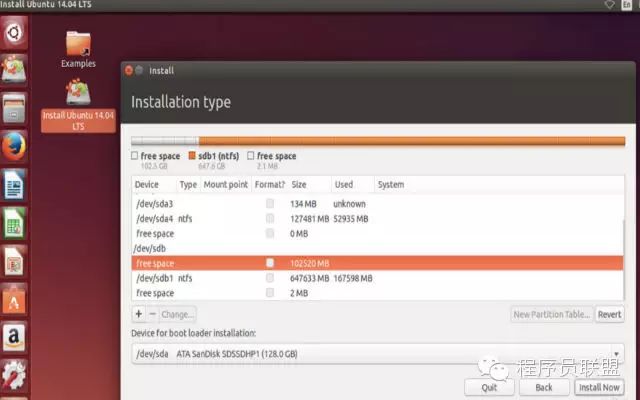Viewport: 640px width, 400px height.
Task: Click orange sdb1 segment in partition bar
Action: [411, 141]
